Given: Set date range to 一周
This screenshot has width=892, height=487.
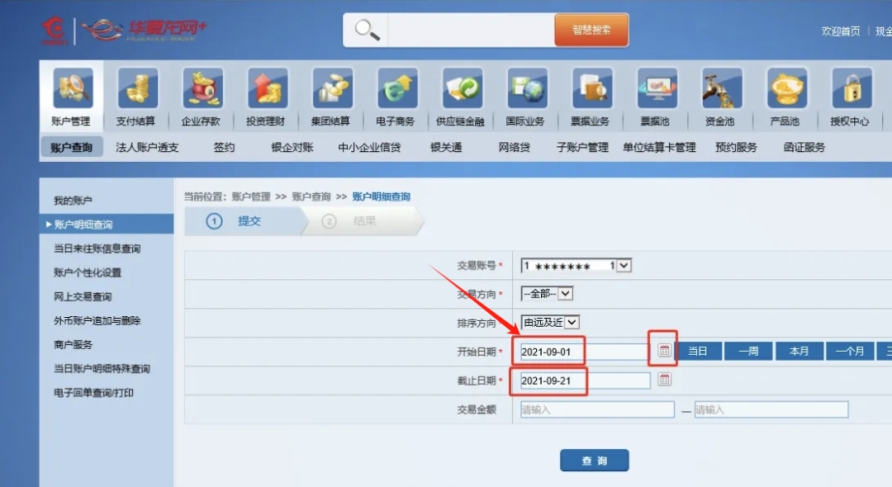Looking at the screenshot, I should pyautogui.click(x=749, y=351).
